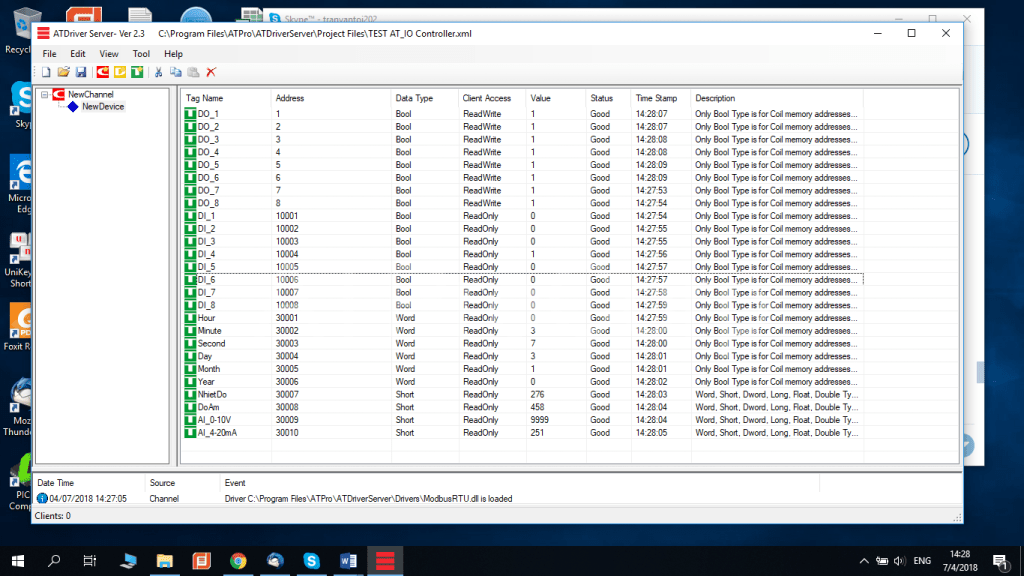Screen dimensions: 1024x576
Task: Select the DoAm tag name
Action: 208,408
